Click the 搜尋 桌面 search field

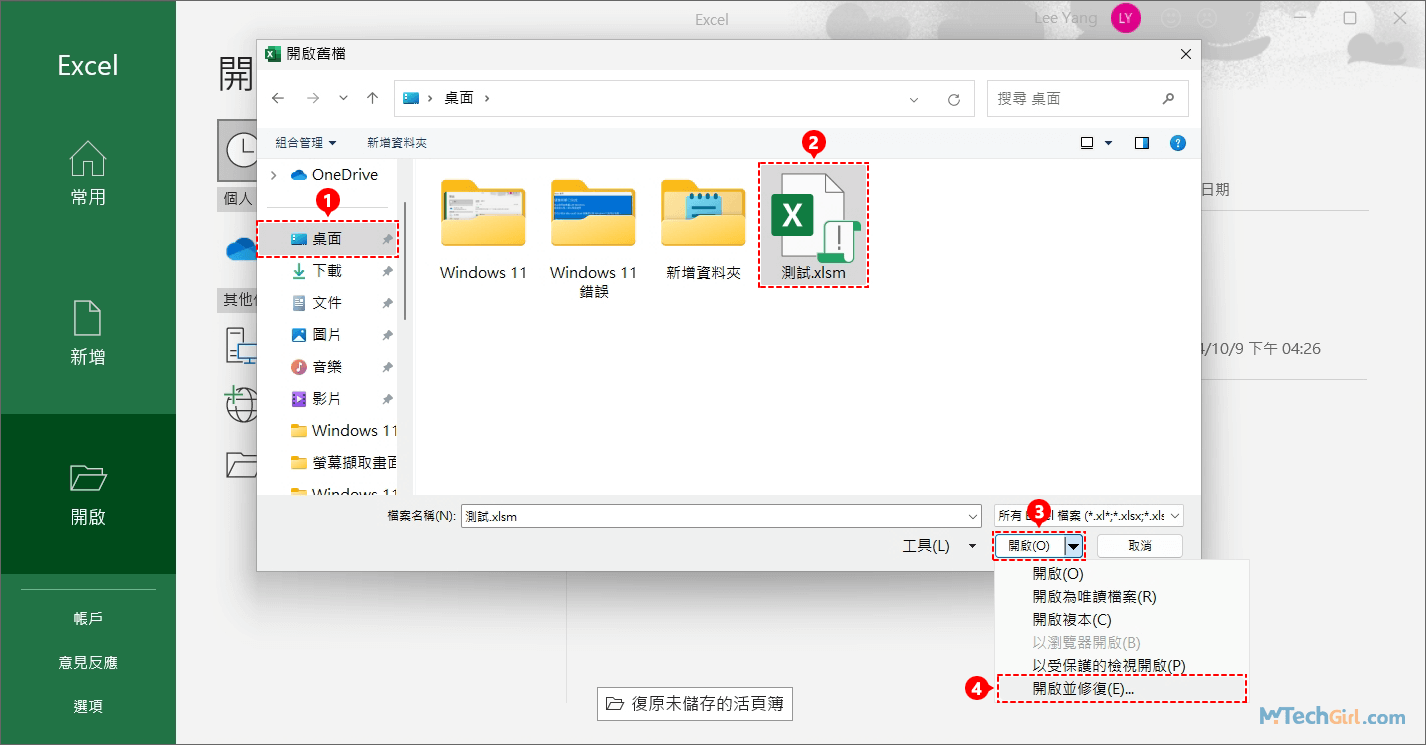1075,99
